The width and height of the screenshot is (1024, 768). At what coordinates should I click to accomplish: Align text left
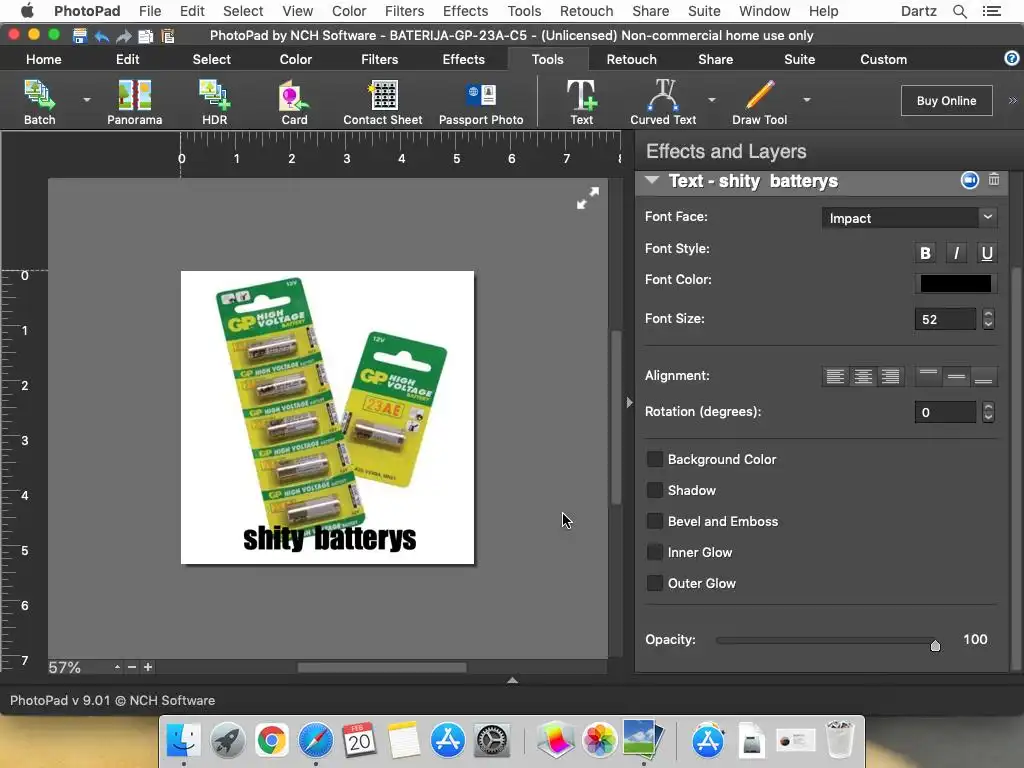[x=835, y=377]
